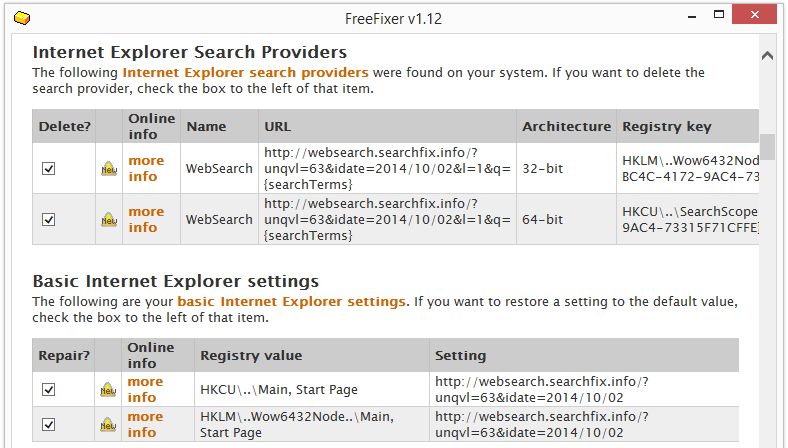Follow the basic Internet Explorer settings link

pos(291,301)
